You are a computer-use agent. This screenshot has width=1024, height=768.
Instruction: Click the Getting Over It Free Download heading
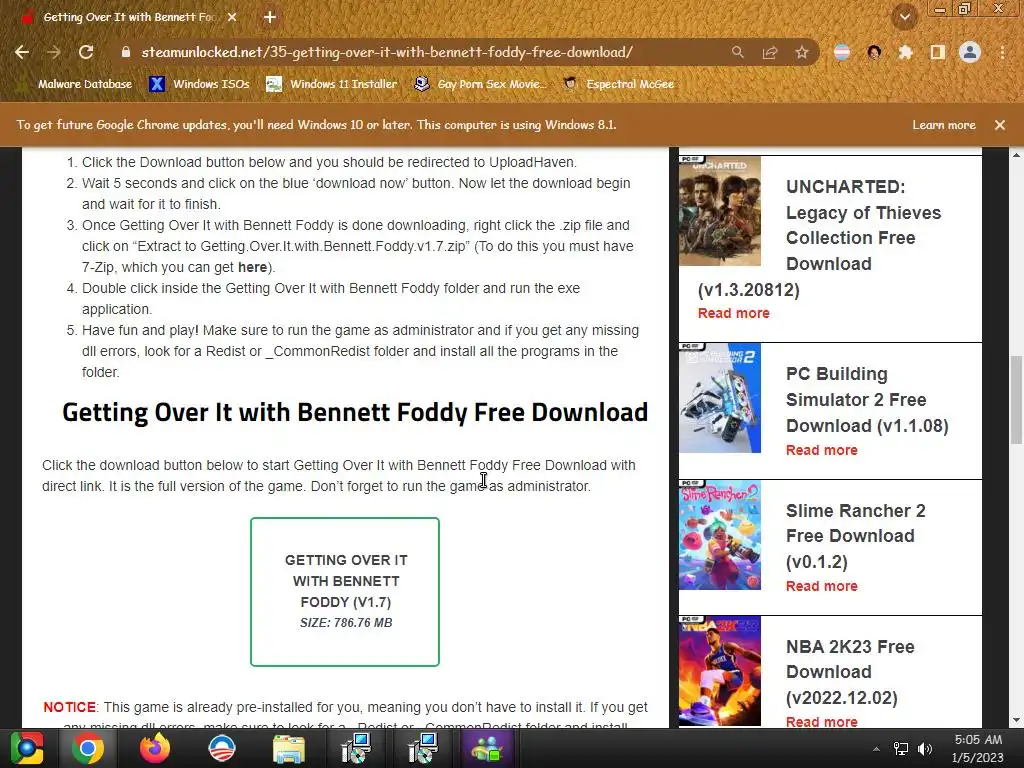tap(355, 412)
